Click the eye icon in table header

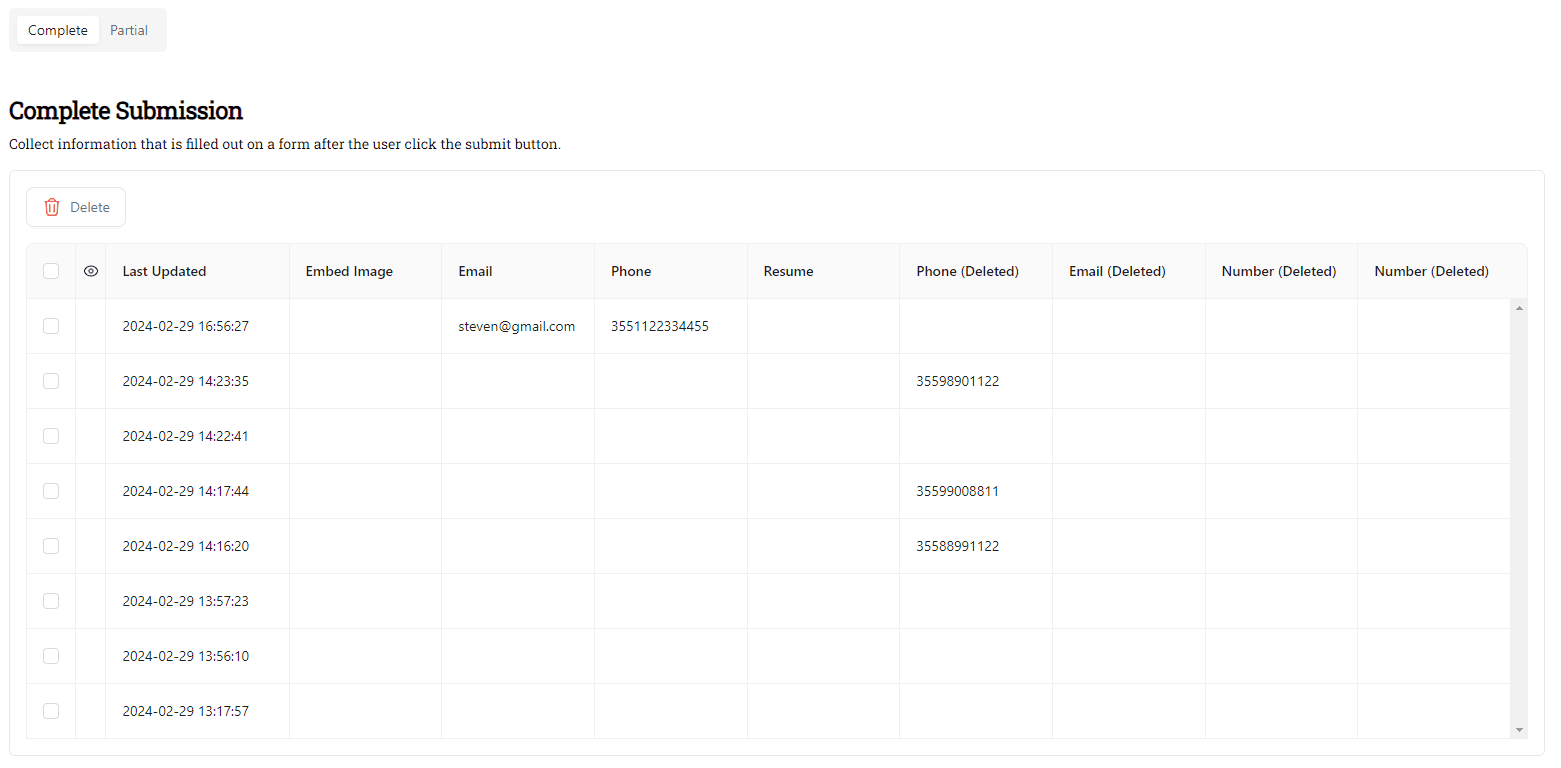(x=91, y=271)
